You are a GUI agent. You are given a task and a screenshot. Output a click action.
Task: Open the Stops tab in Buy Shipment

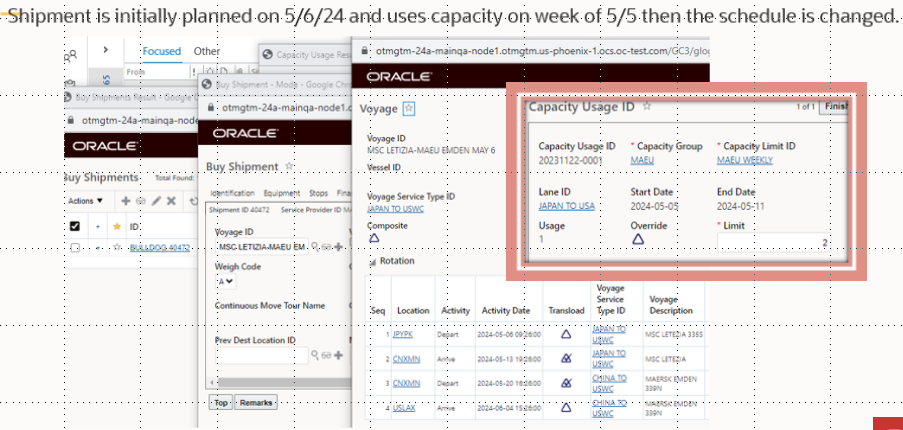(318, 193)
